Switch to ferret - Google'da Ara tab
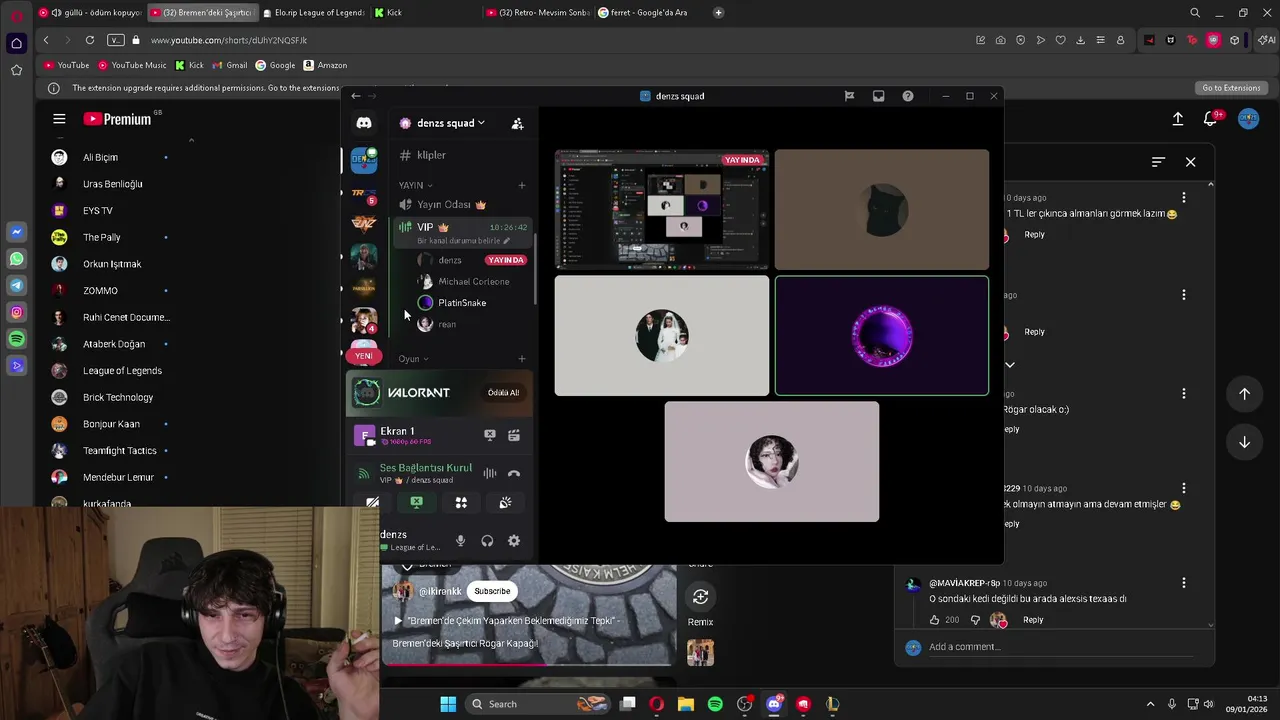Image resolution: width=1280 pixels, height=720 pixels. (x=647, y=13)
